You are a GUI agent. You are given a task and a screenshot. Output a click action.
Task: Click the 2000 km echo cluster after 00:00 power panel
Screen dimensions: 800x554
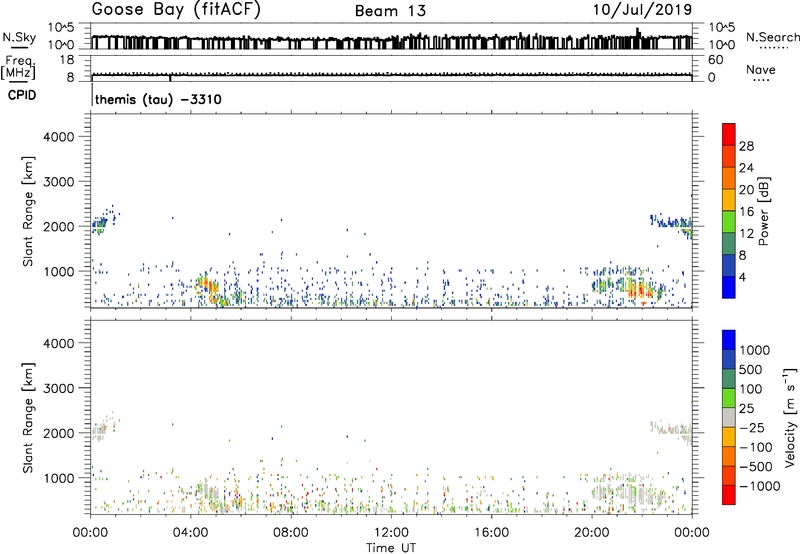pos(101,223)
